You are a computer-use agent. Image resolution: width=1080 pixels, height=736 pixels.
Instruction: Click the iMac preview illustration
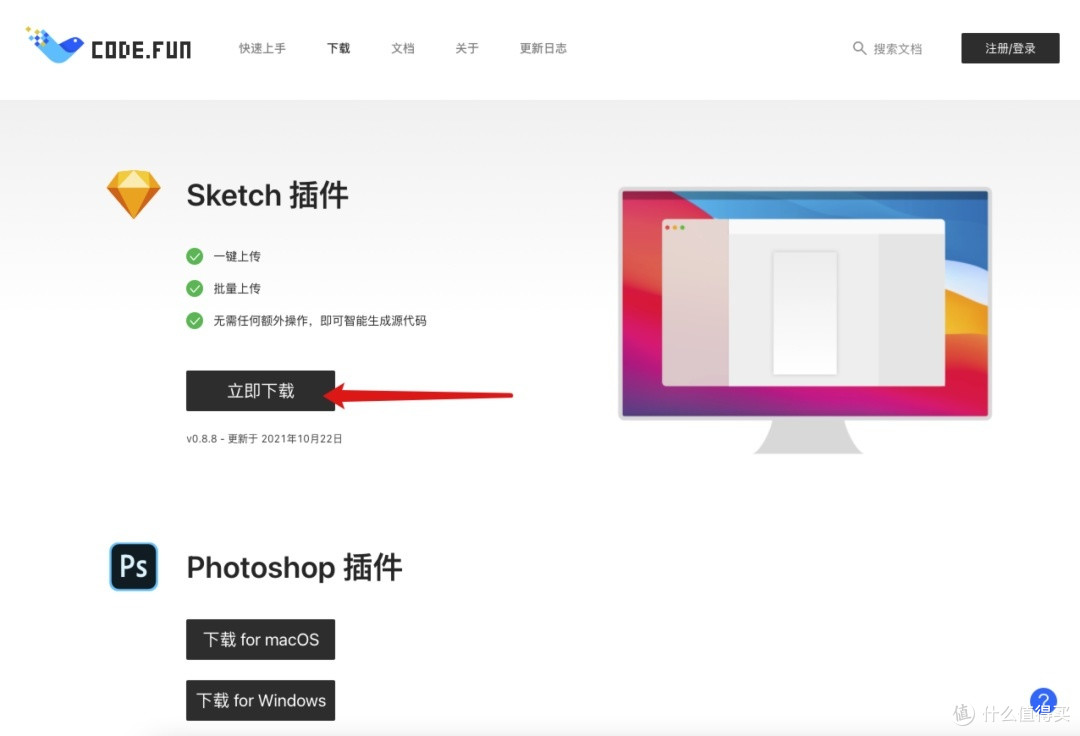tap(804, 321)
